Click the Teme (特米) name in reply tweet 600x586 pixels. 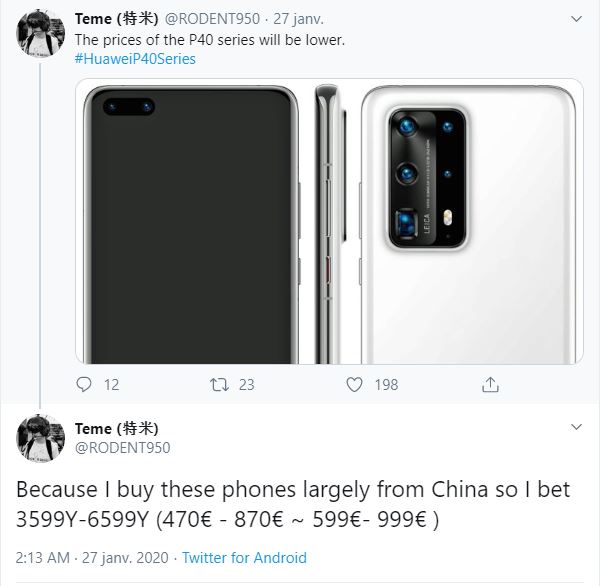(x=116, y=428)
